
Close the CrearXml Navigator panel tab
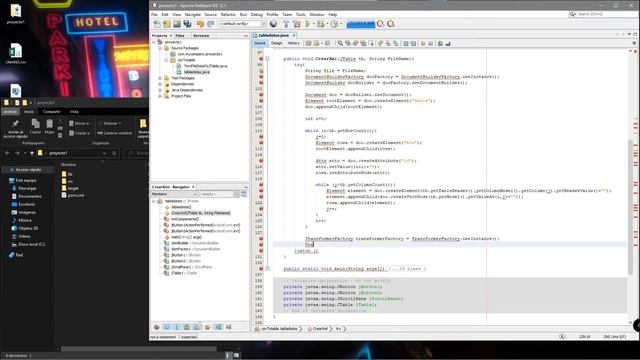[193, 187]
